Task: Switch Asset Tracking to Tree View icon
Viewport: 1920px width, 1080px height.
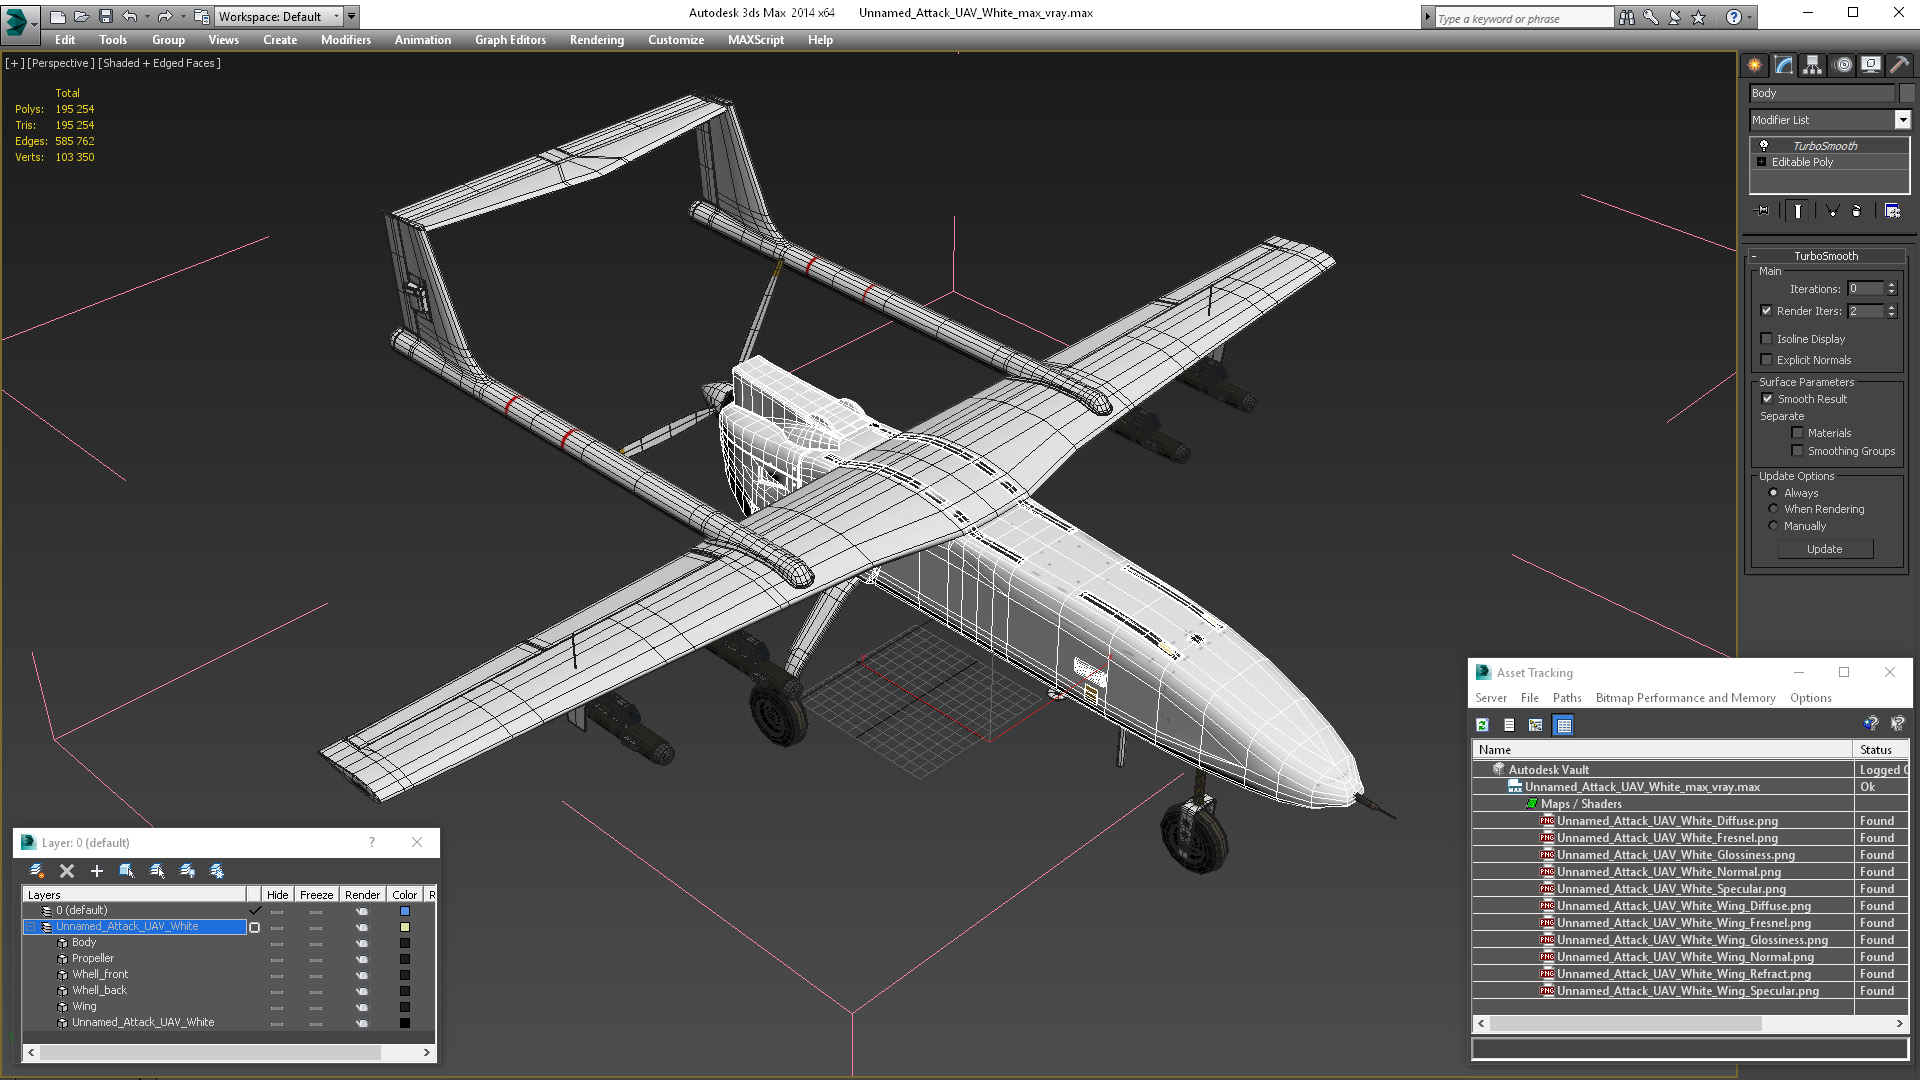Action: pos(1536,725)
